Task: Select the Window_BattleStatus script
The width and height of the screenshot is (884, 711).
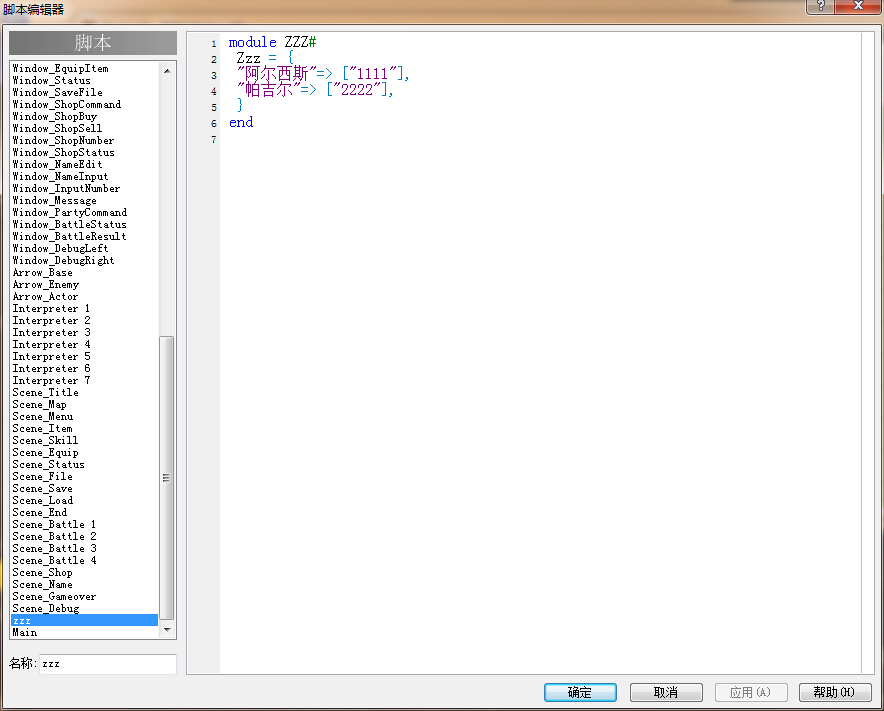Action: pyautogui.click(x=84, y=224)
